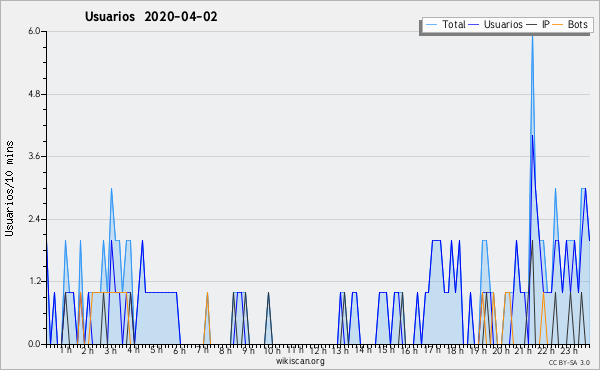
Task: Select the 'Total' legend entry
Action: tap(445, 24)
